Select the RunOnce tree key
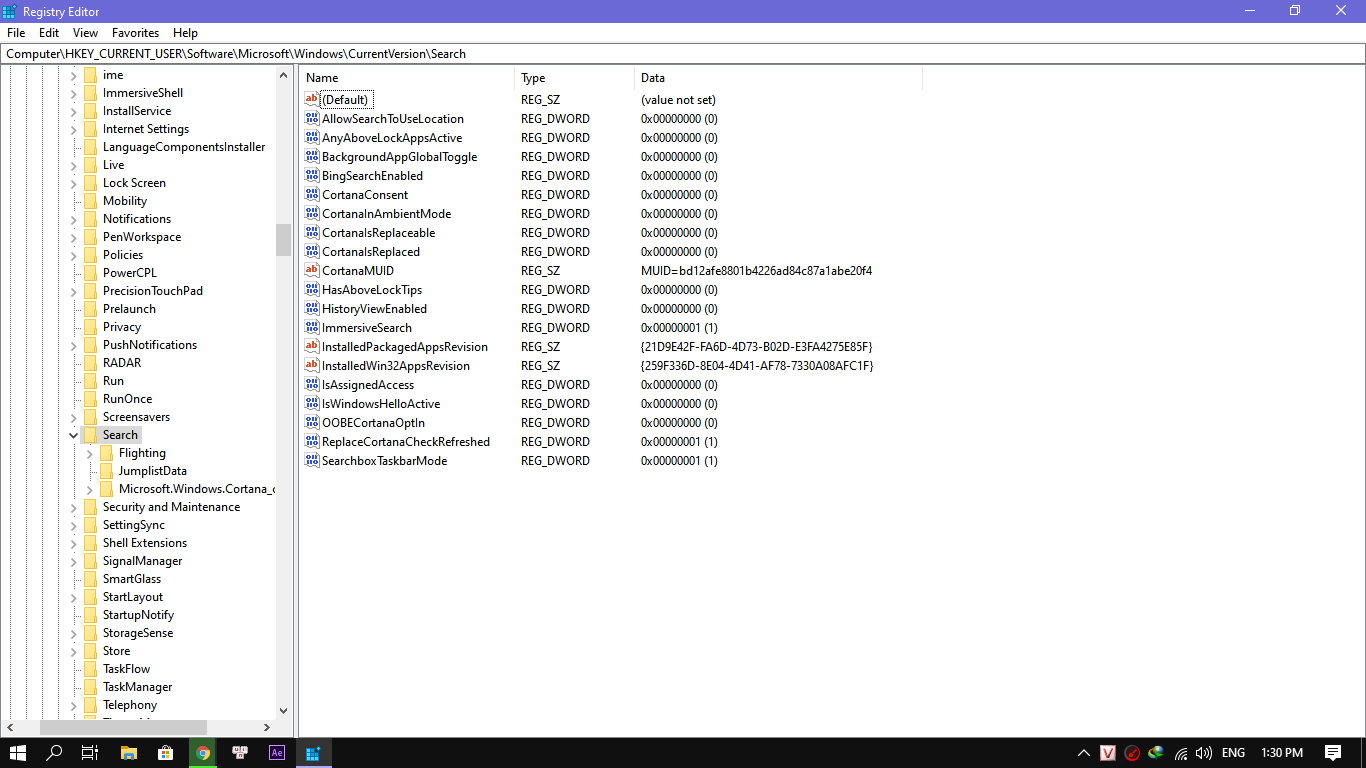 (x=128, y=399)
